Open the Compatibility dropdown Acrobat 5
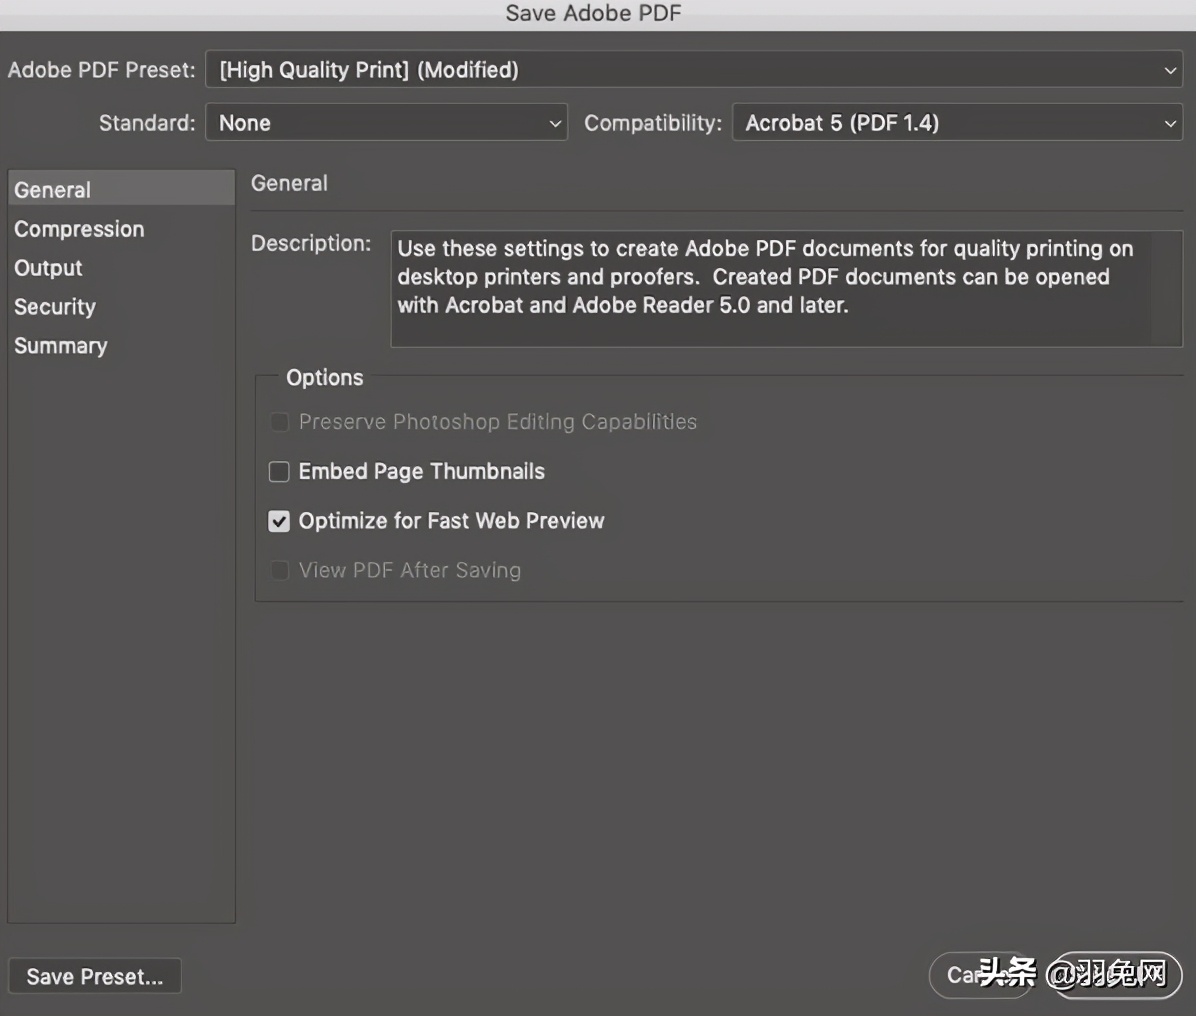This screenshot has height=1016, width=1196. [x=957, y=123]
